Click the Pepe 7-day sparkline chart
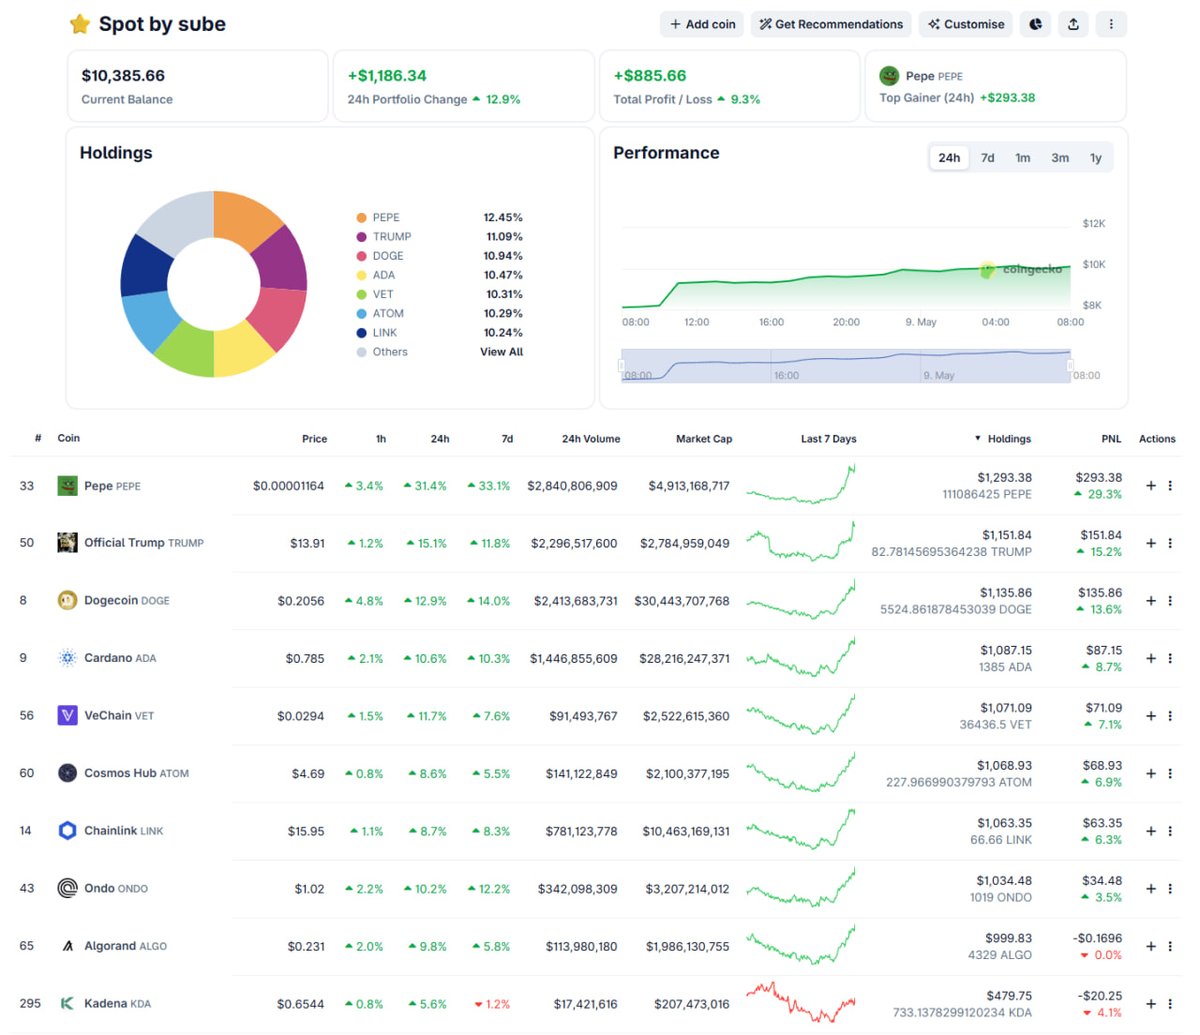Viewport: 1200px width, 1035px height. coord(801,485)
